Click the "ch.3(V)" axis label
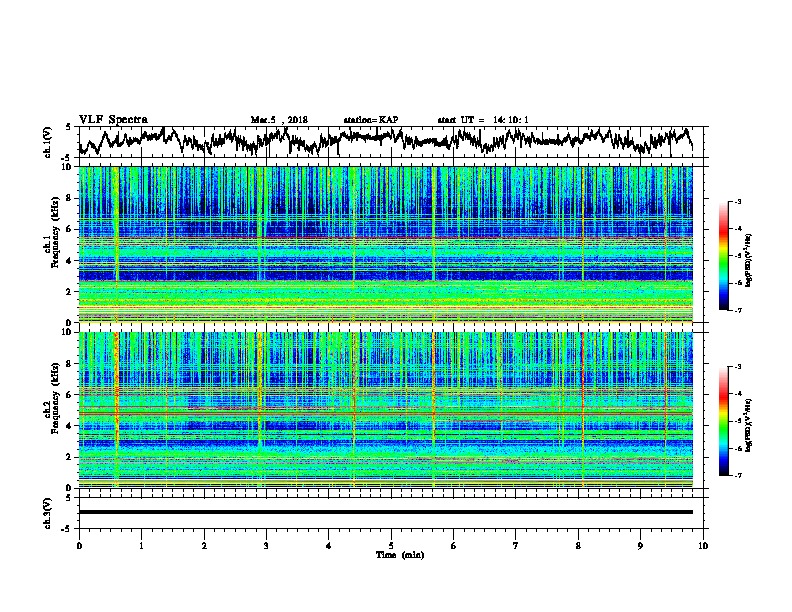 [48, 514]
